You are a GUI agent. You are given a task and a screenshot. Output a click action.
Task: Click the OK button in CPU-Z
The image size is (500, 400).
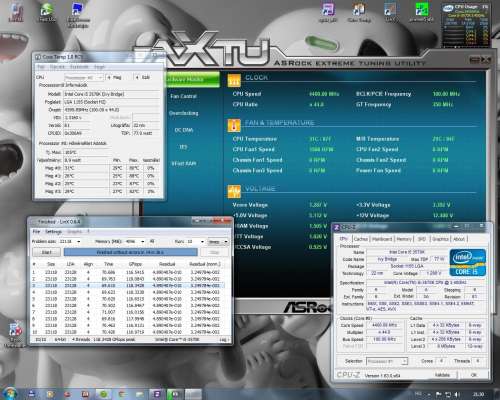[x=474, y=375]
